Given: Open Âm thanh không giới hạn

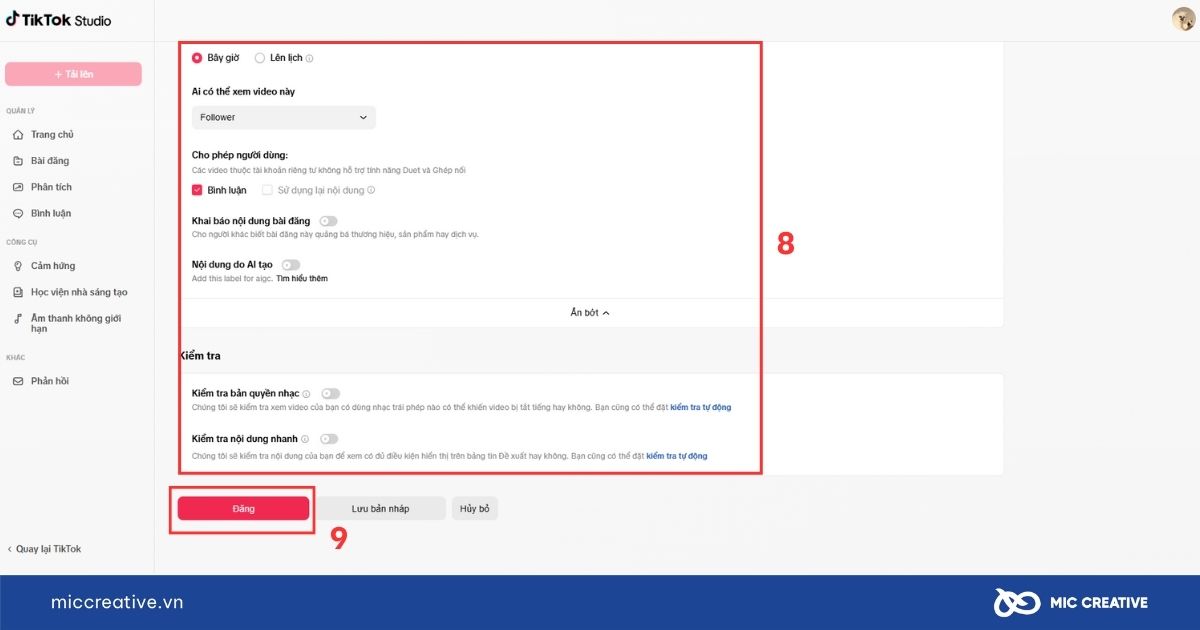Looking at the screenshot, I should pyautogui.click(x=77, y=323).
